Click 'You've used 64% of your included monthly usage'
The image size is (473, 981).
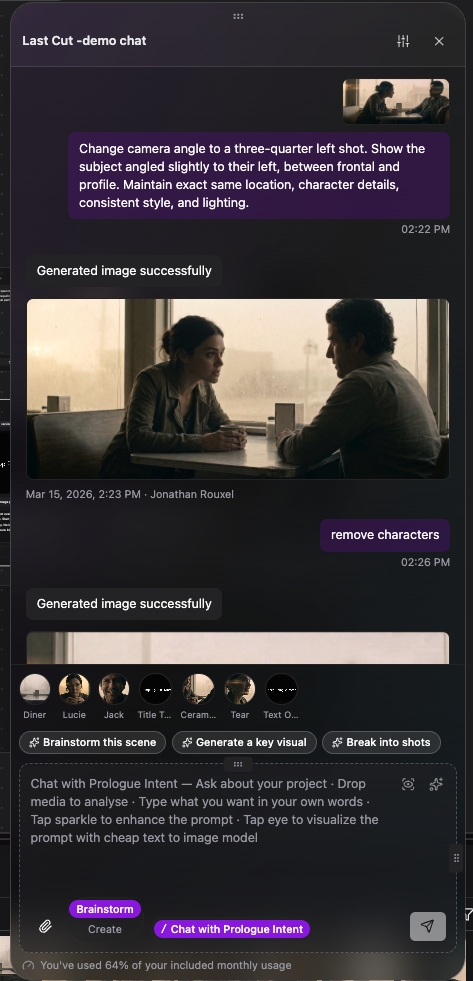pos(166,965)
